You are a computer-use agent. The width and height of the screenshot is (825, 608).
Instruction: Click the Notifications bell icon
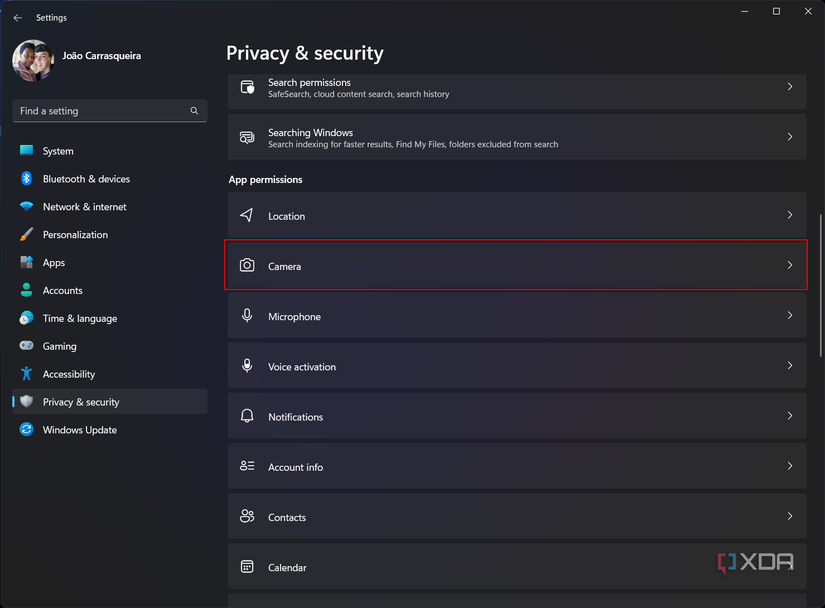(x=247, y=416)
